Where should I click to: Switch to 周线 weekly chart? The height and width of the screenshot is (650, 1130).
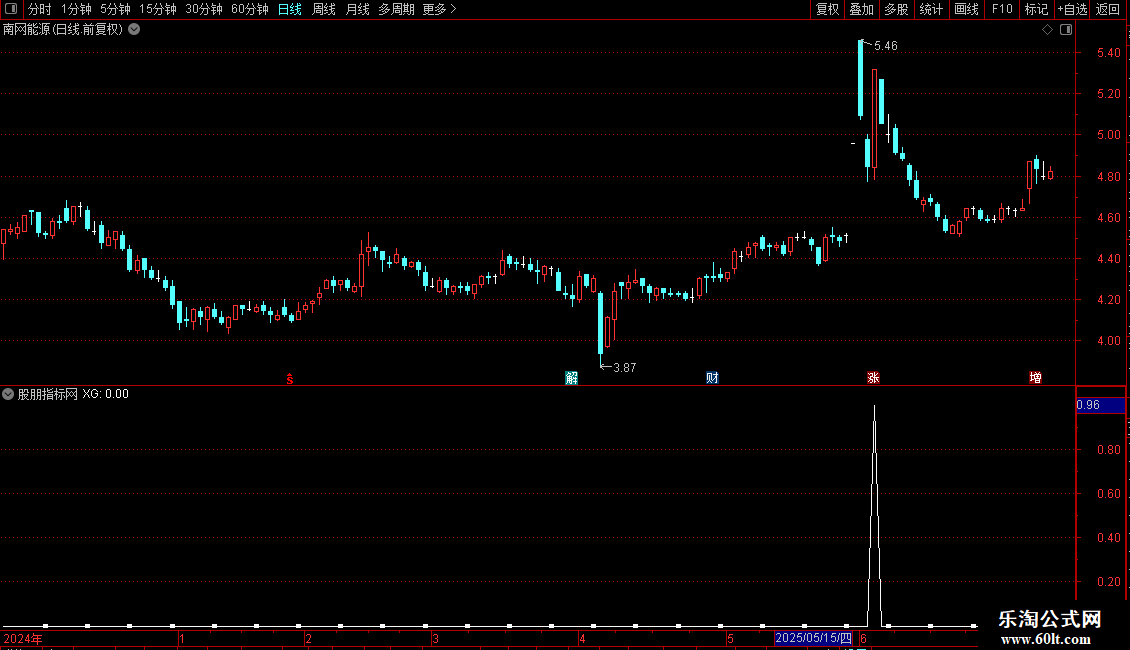coord(324,9)
